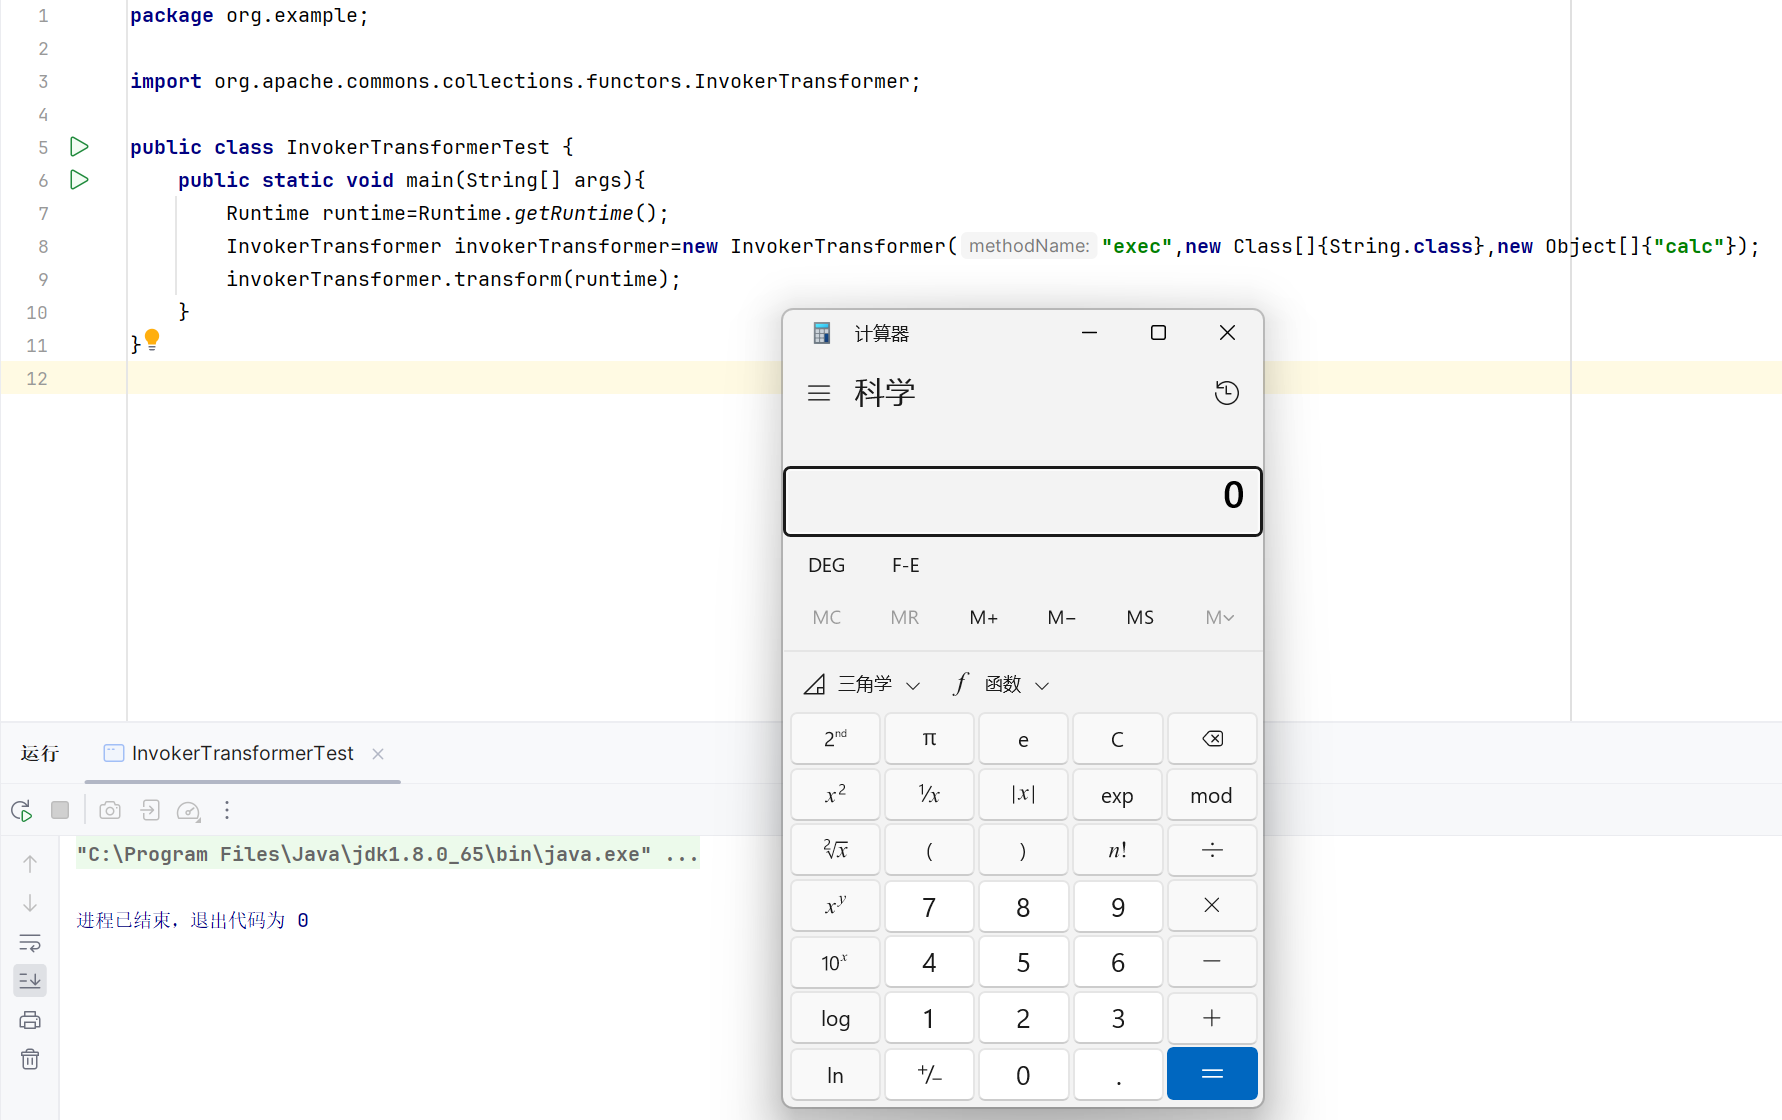Click the divide operator key
Viewport: 1782px width, 1120px height.
1212,850
